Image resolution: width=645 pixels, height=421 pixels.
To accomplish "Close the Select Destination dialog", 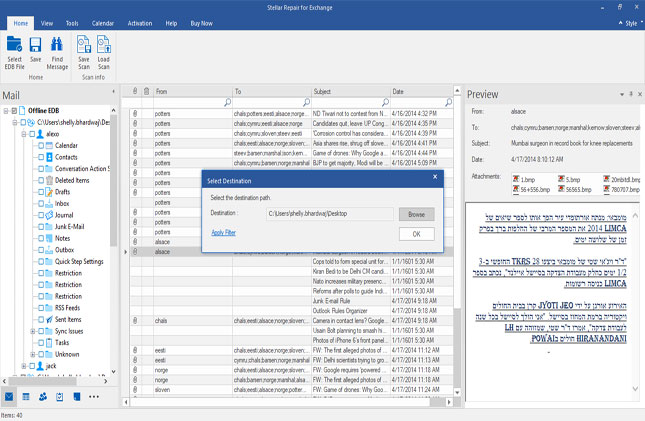I will pos(435,177).
